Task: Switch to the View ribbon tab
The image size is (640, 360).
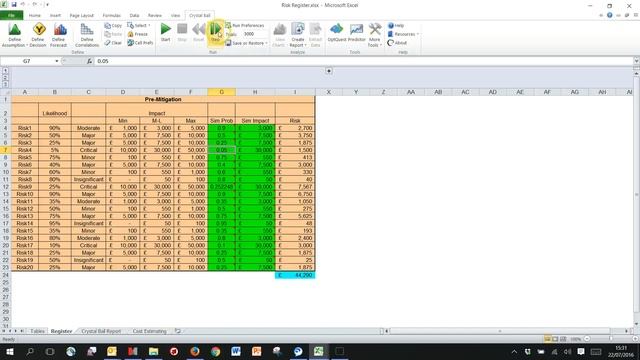Action: tap(176, 15)
